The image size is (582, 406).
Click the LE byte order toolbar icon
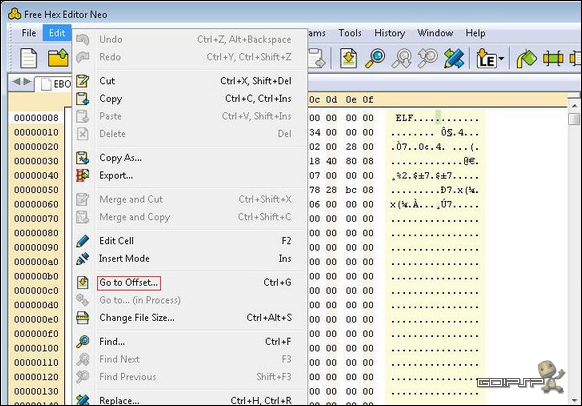[x=486, y=59]
